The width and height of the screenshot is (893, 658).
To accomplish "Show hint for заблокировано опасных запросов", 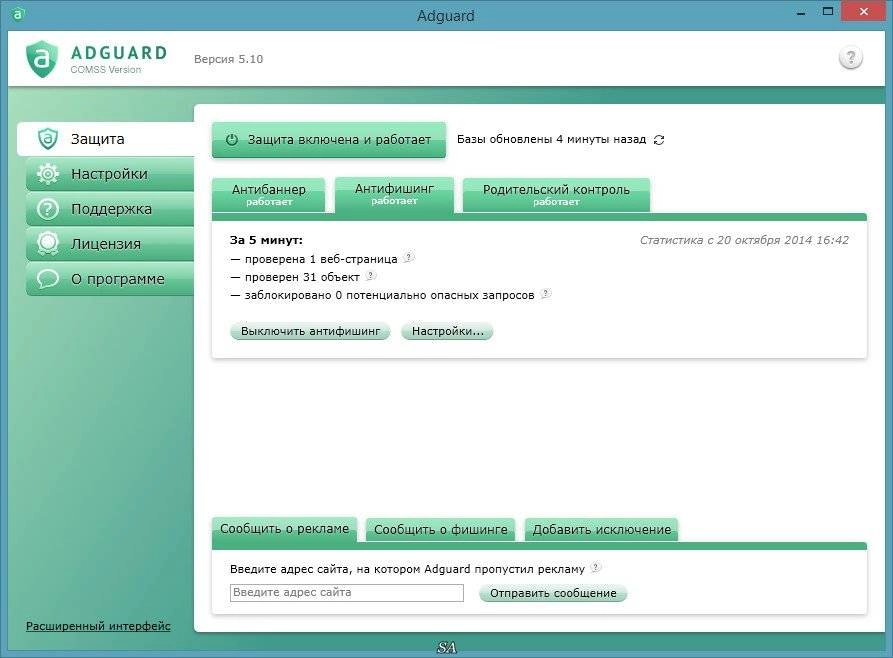I will point(545,294).
